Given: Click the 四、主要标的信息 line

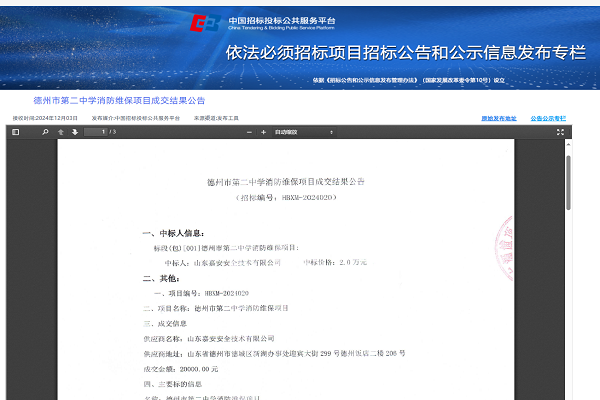Looking at the screenshot, I should [173, 384].
